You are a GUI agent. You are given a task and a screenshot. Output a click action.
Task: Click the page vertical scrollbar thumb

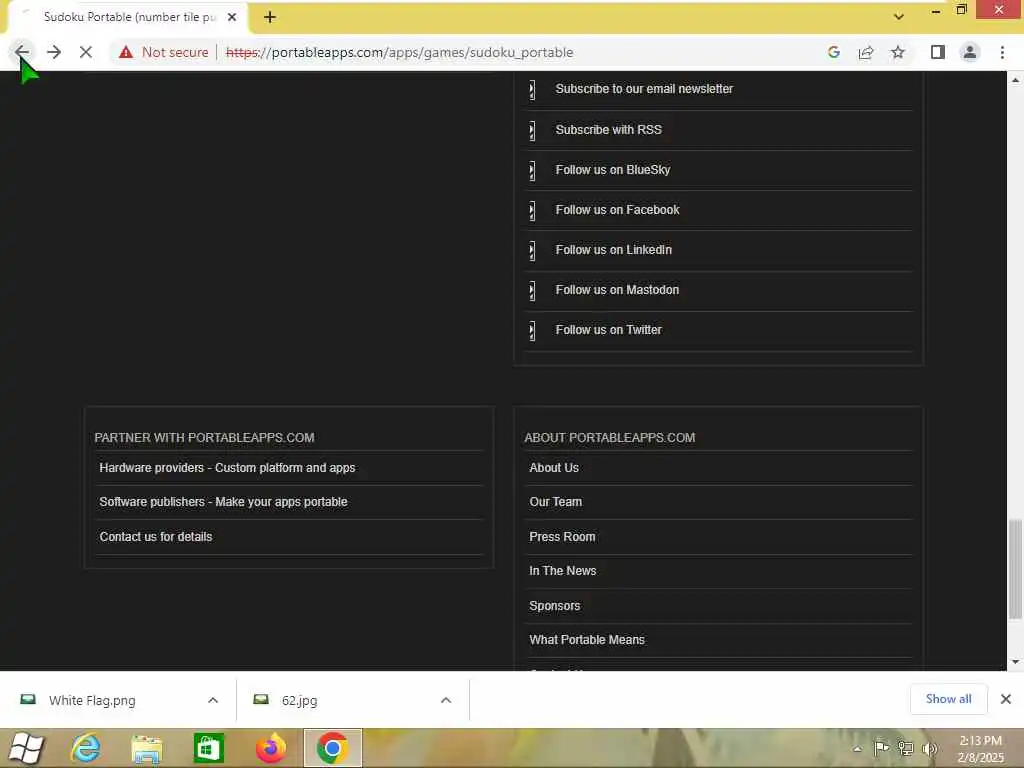click(x=1015, y=568)
